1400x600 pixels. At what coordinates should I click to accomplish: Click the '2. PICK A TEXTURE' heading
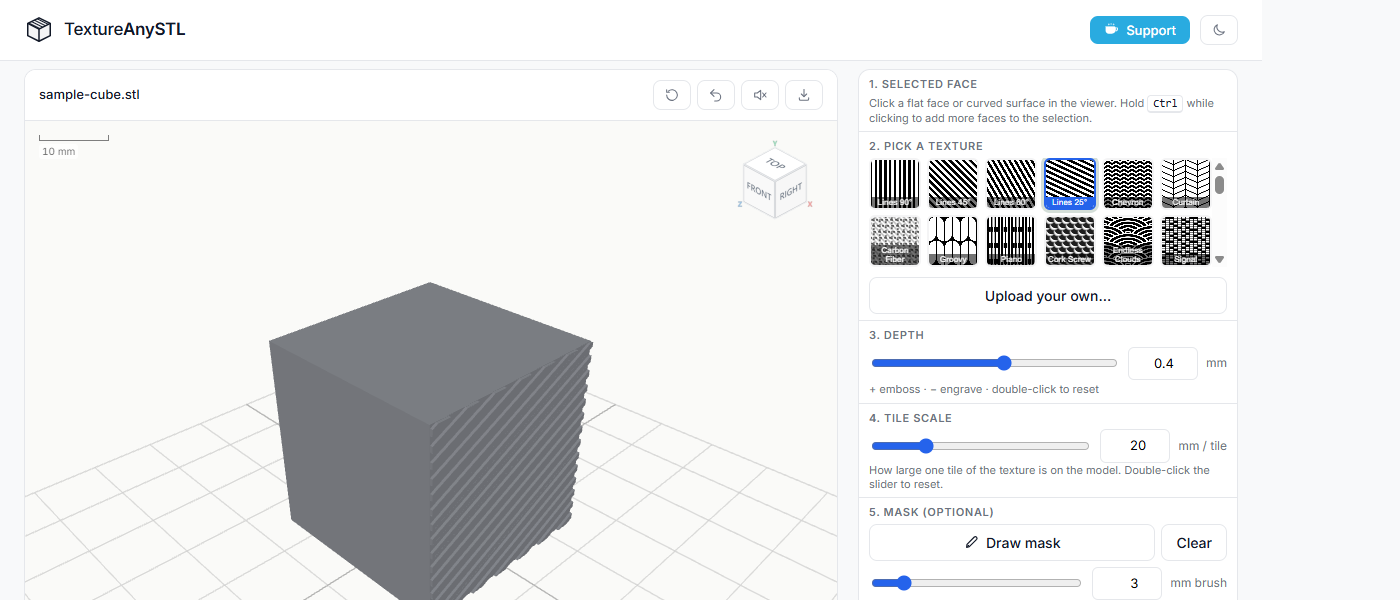pos(926,146)
